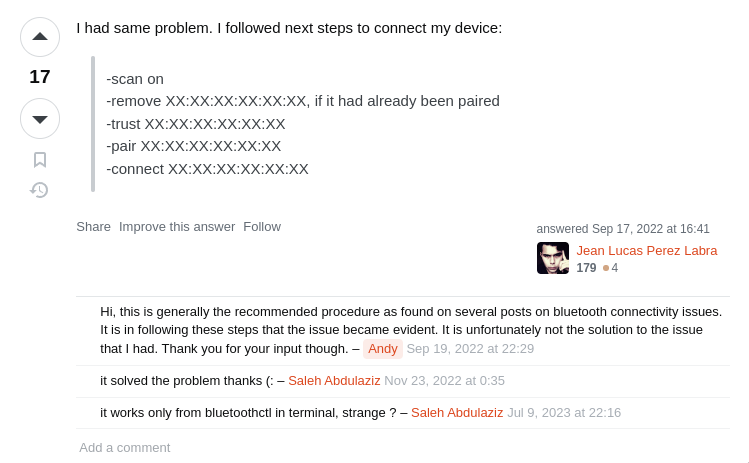Click the reputation score 179

coord(586,268)
